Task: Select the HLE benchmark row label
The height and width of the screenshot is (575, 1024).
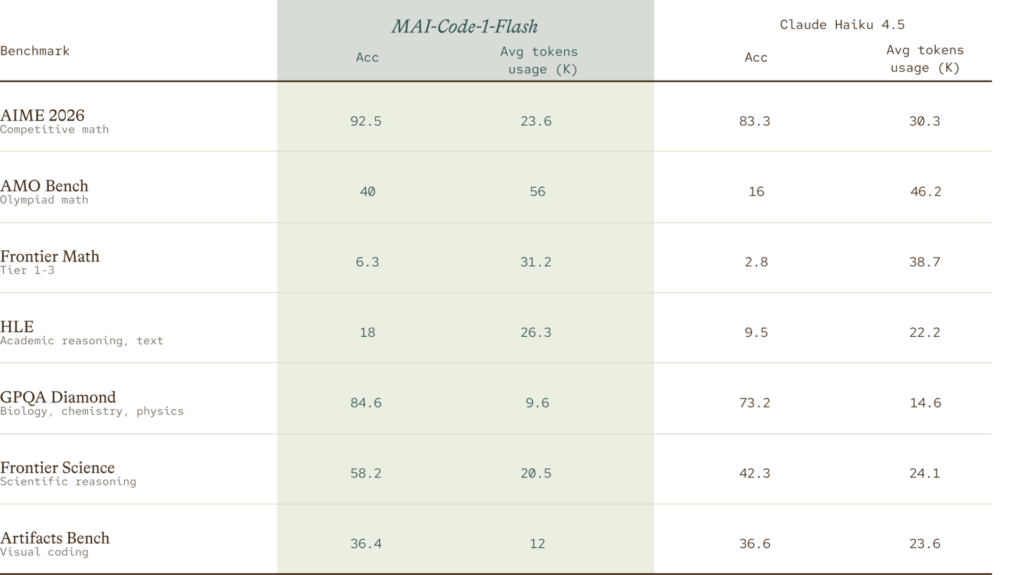Action: click(82, 333)
